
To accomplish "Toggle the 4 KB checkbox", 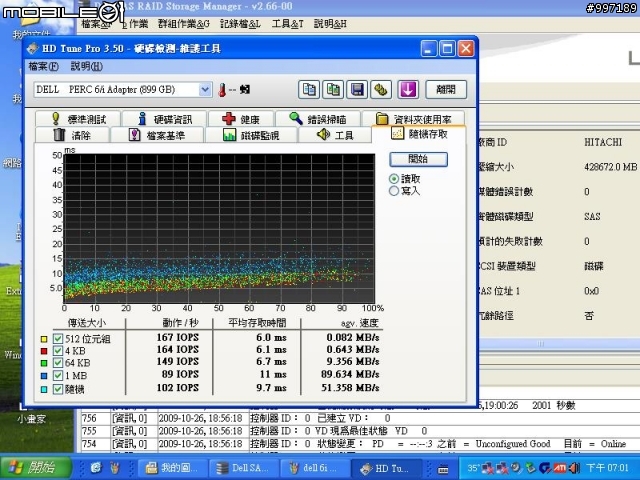I will pyautogui.click(x=58, y=351).
